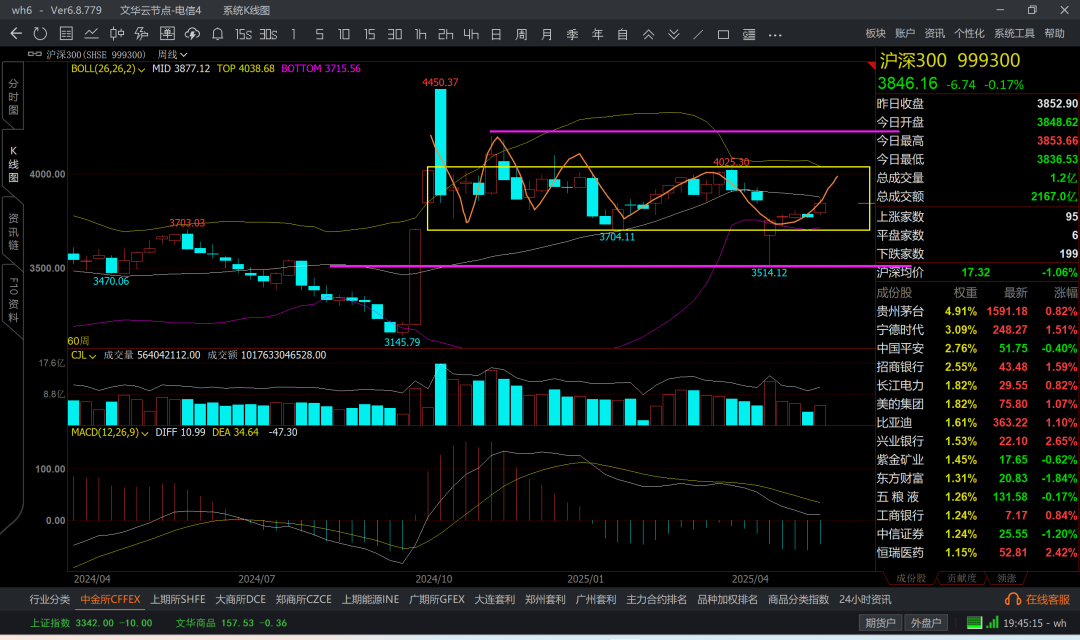Viewport: 1080px width, 640px height.
Task: Select the trend line drawing tool
Action: coord(698,34)
